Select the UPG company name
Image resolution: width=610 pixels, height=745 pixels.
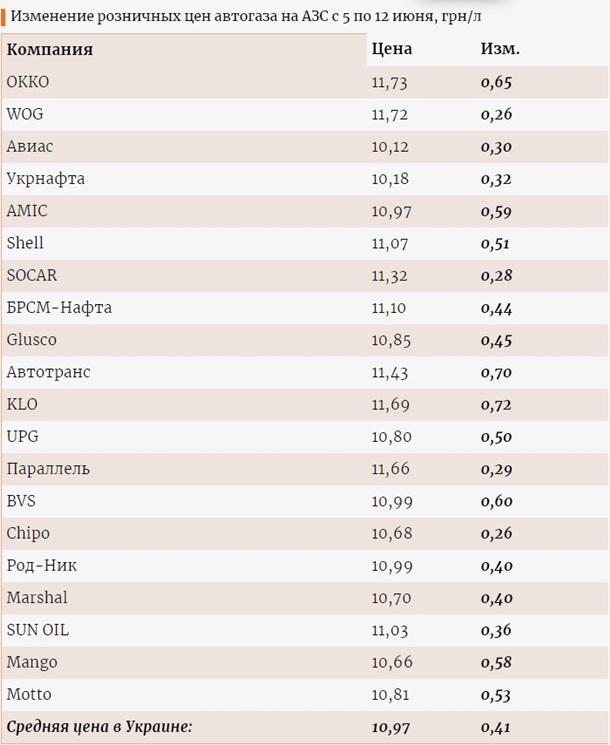click(x=23, y=436)
